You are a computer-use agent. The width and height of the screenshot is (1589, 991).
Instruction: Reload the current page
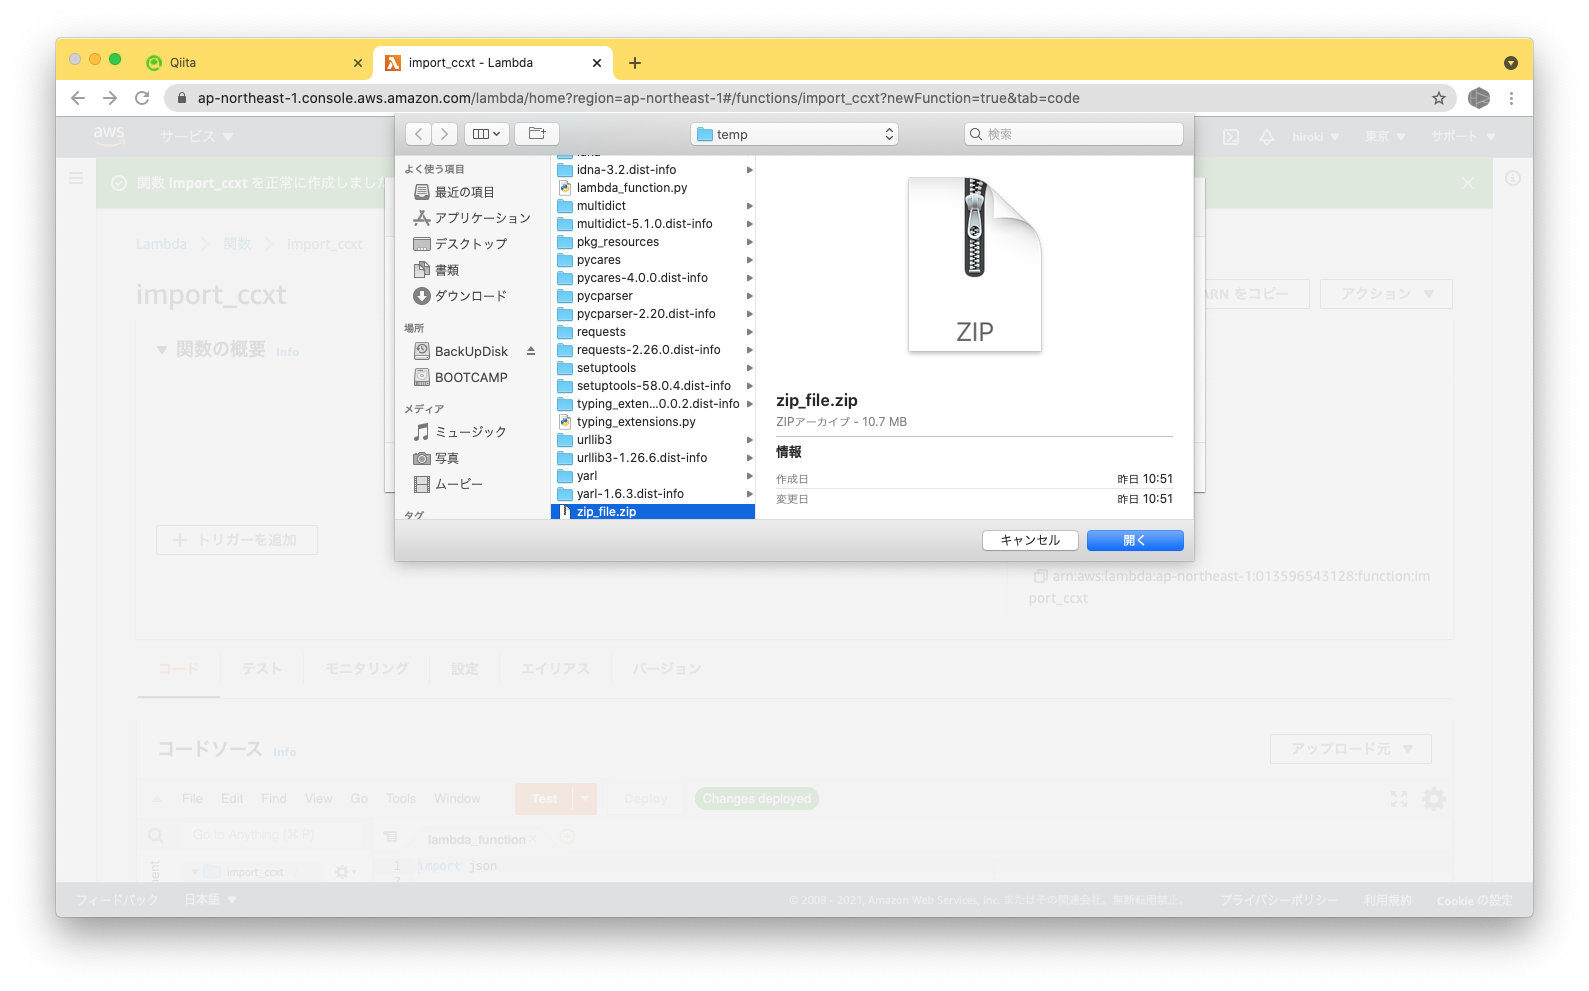(x=142, y=98)
